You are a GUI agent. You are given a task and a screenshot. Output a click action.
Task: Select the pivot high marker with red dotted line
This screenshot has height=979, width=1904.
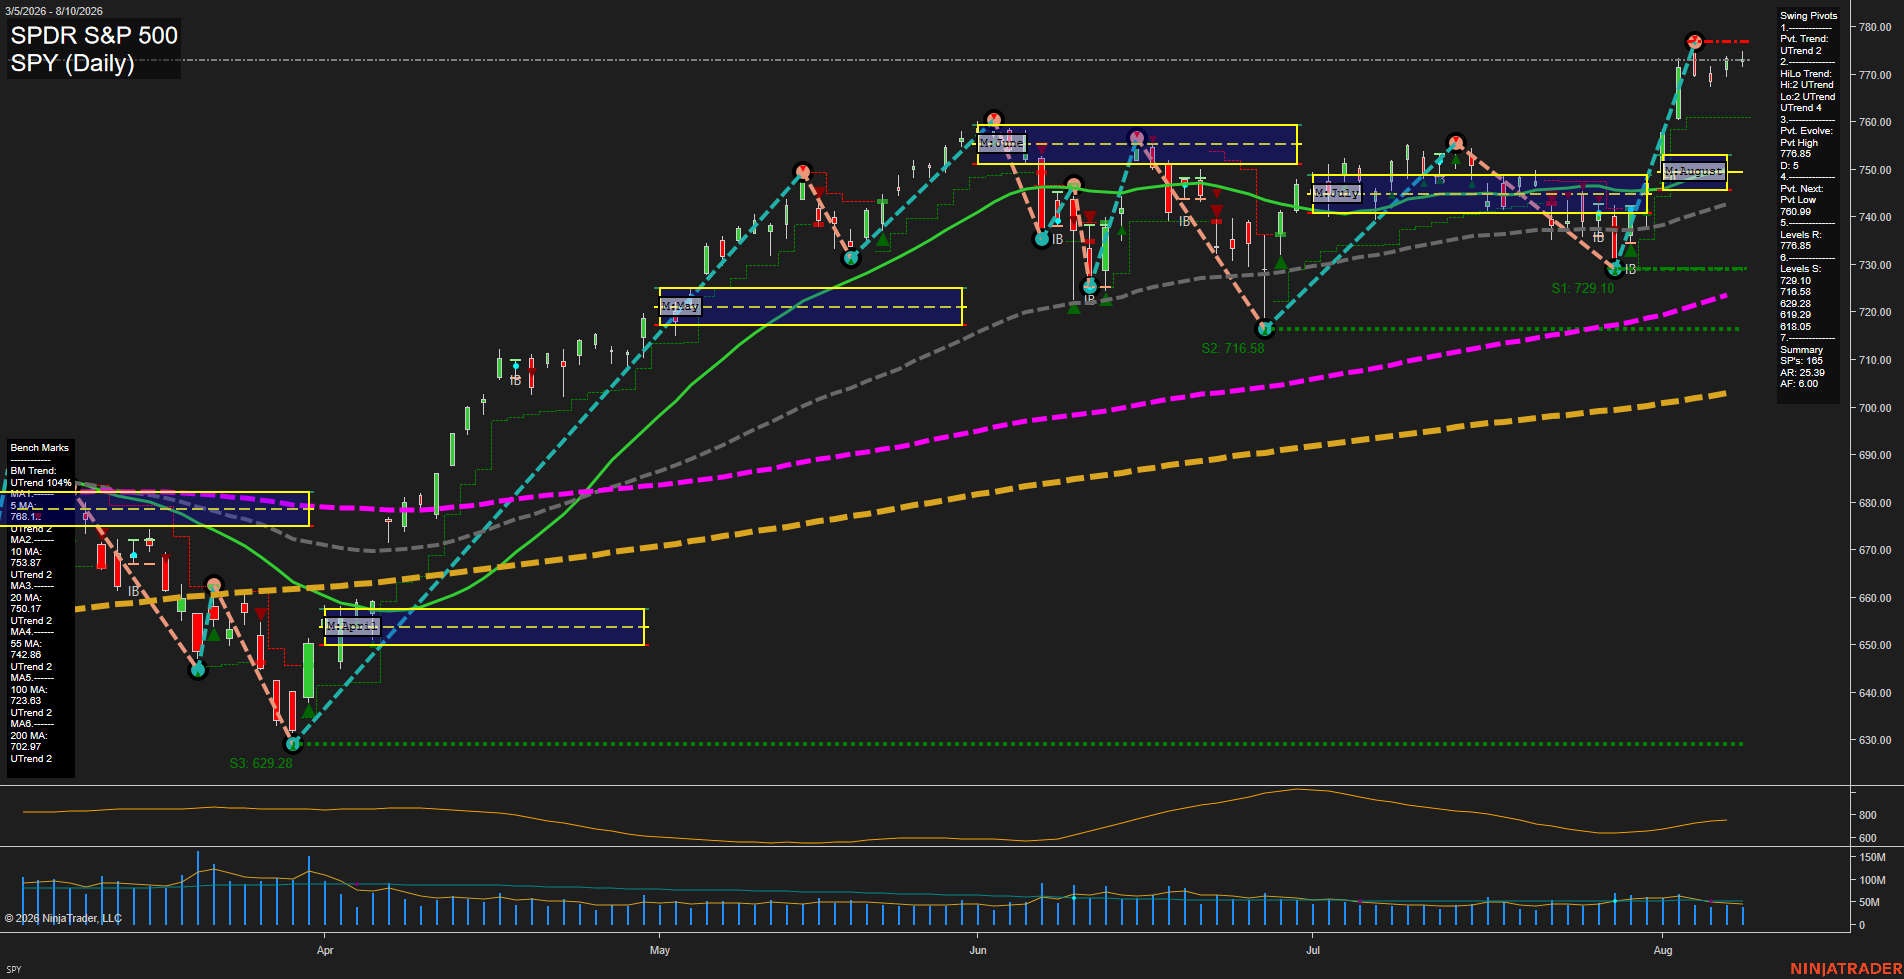click(x=1694, y=41)
